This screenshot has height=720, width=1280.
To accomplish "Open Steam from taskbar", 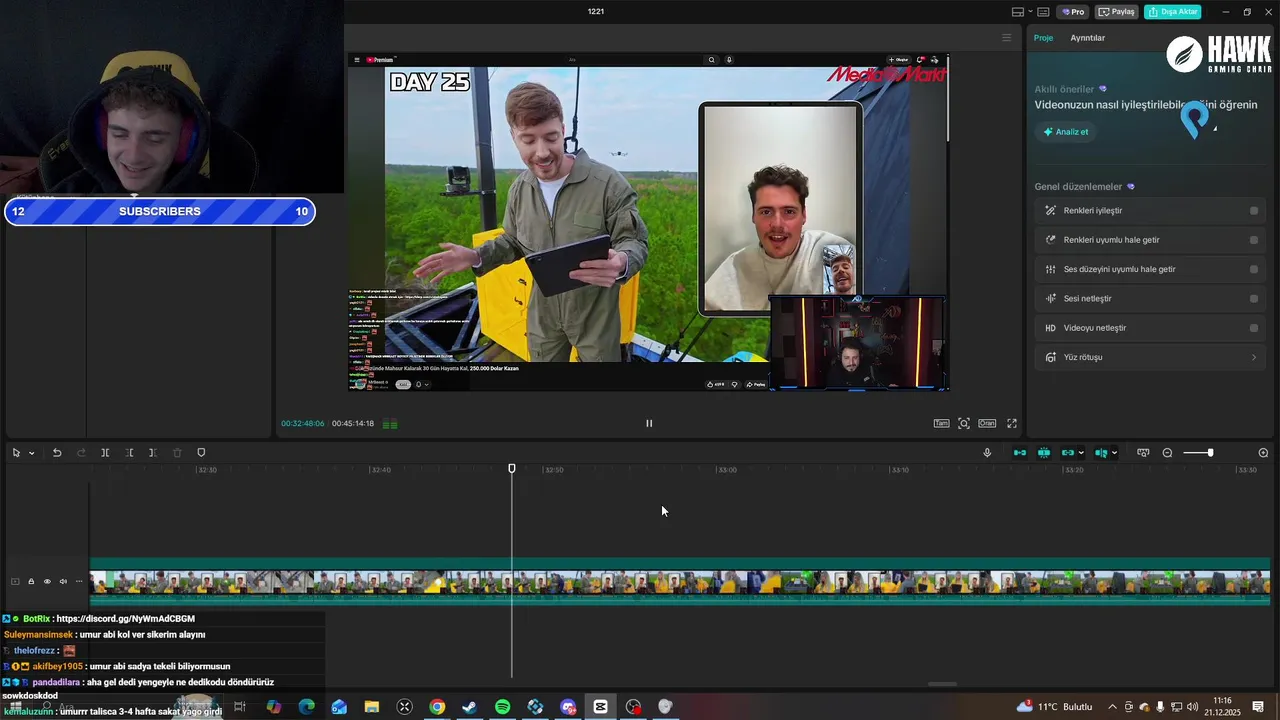I will [469, 707].
